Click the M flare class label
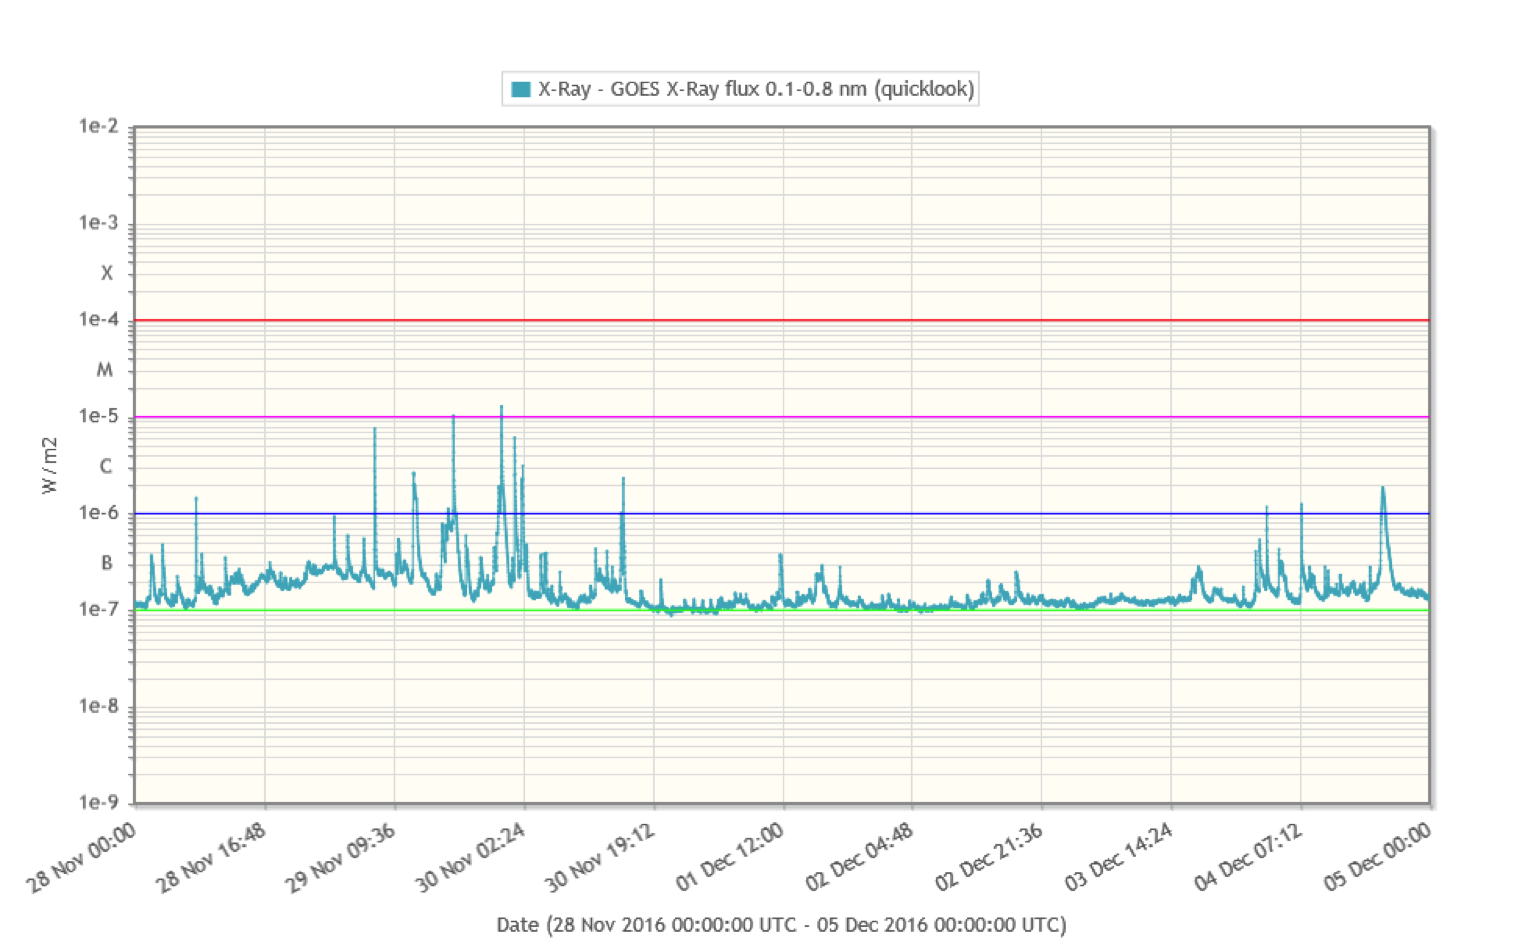Image resolution: width=1516 pixels, height=938 pixels. click(x=105, y=370)
